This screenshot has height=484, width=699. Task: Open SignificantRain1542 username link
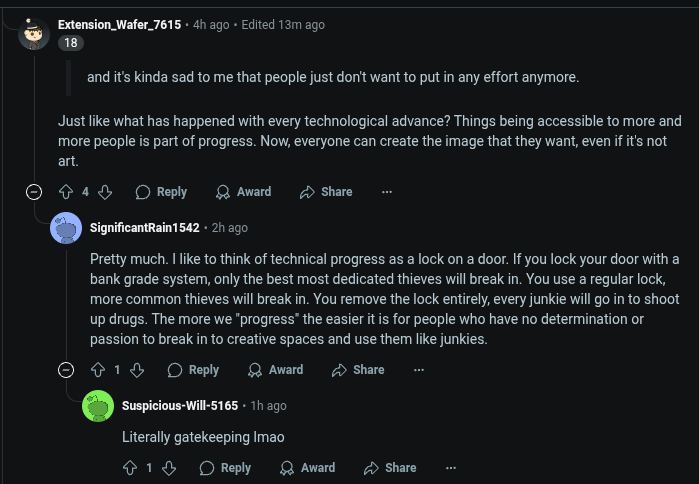pos(145,228)
